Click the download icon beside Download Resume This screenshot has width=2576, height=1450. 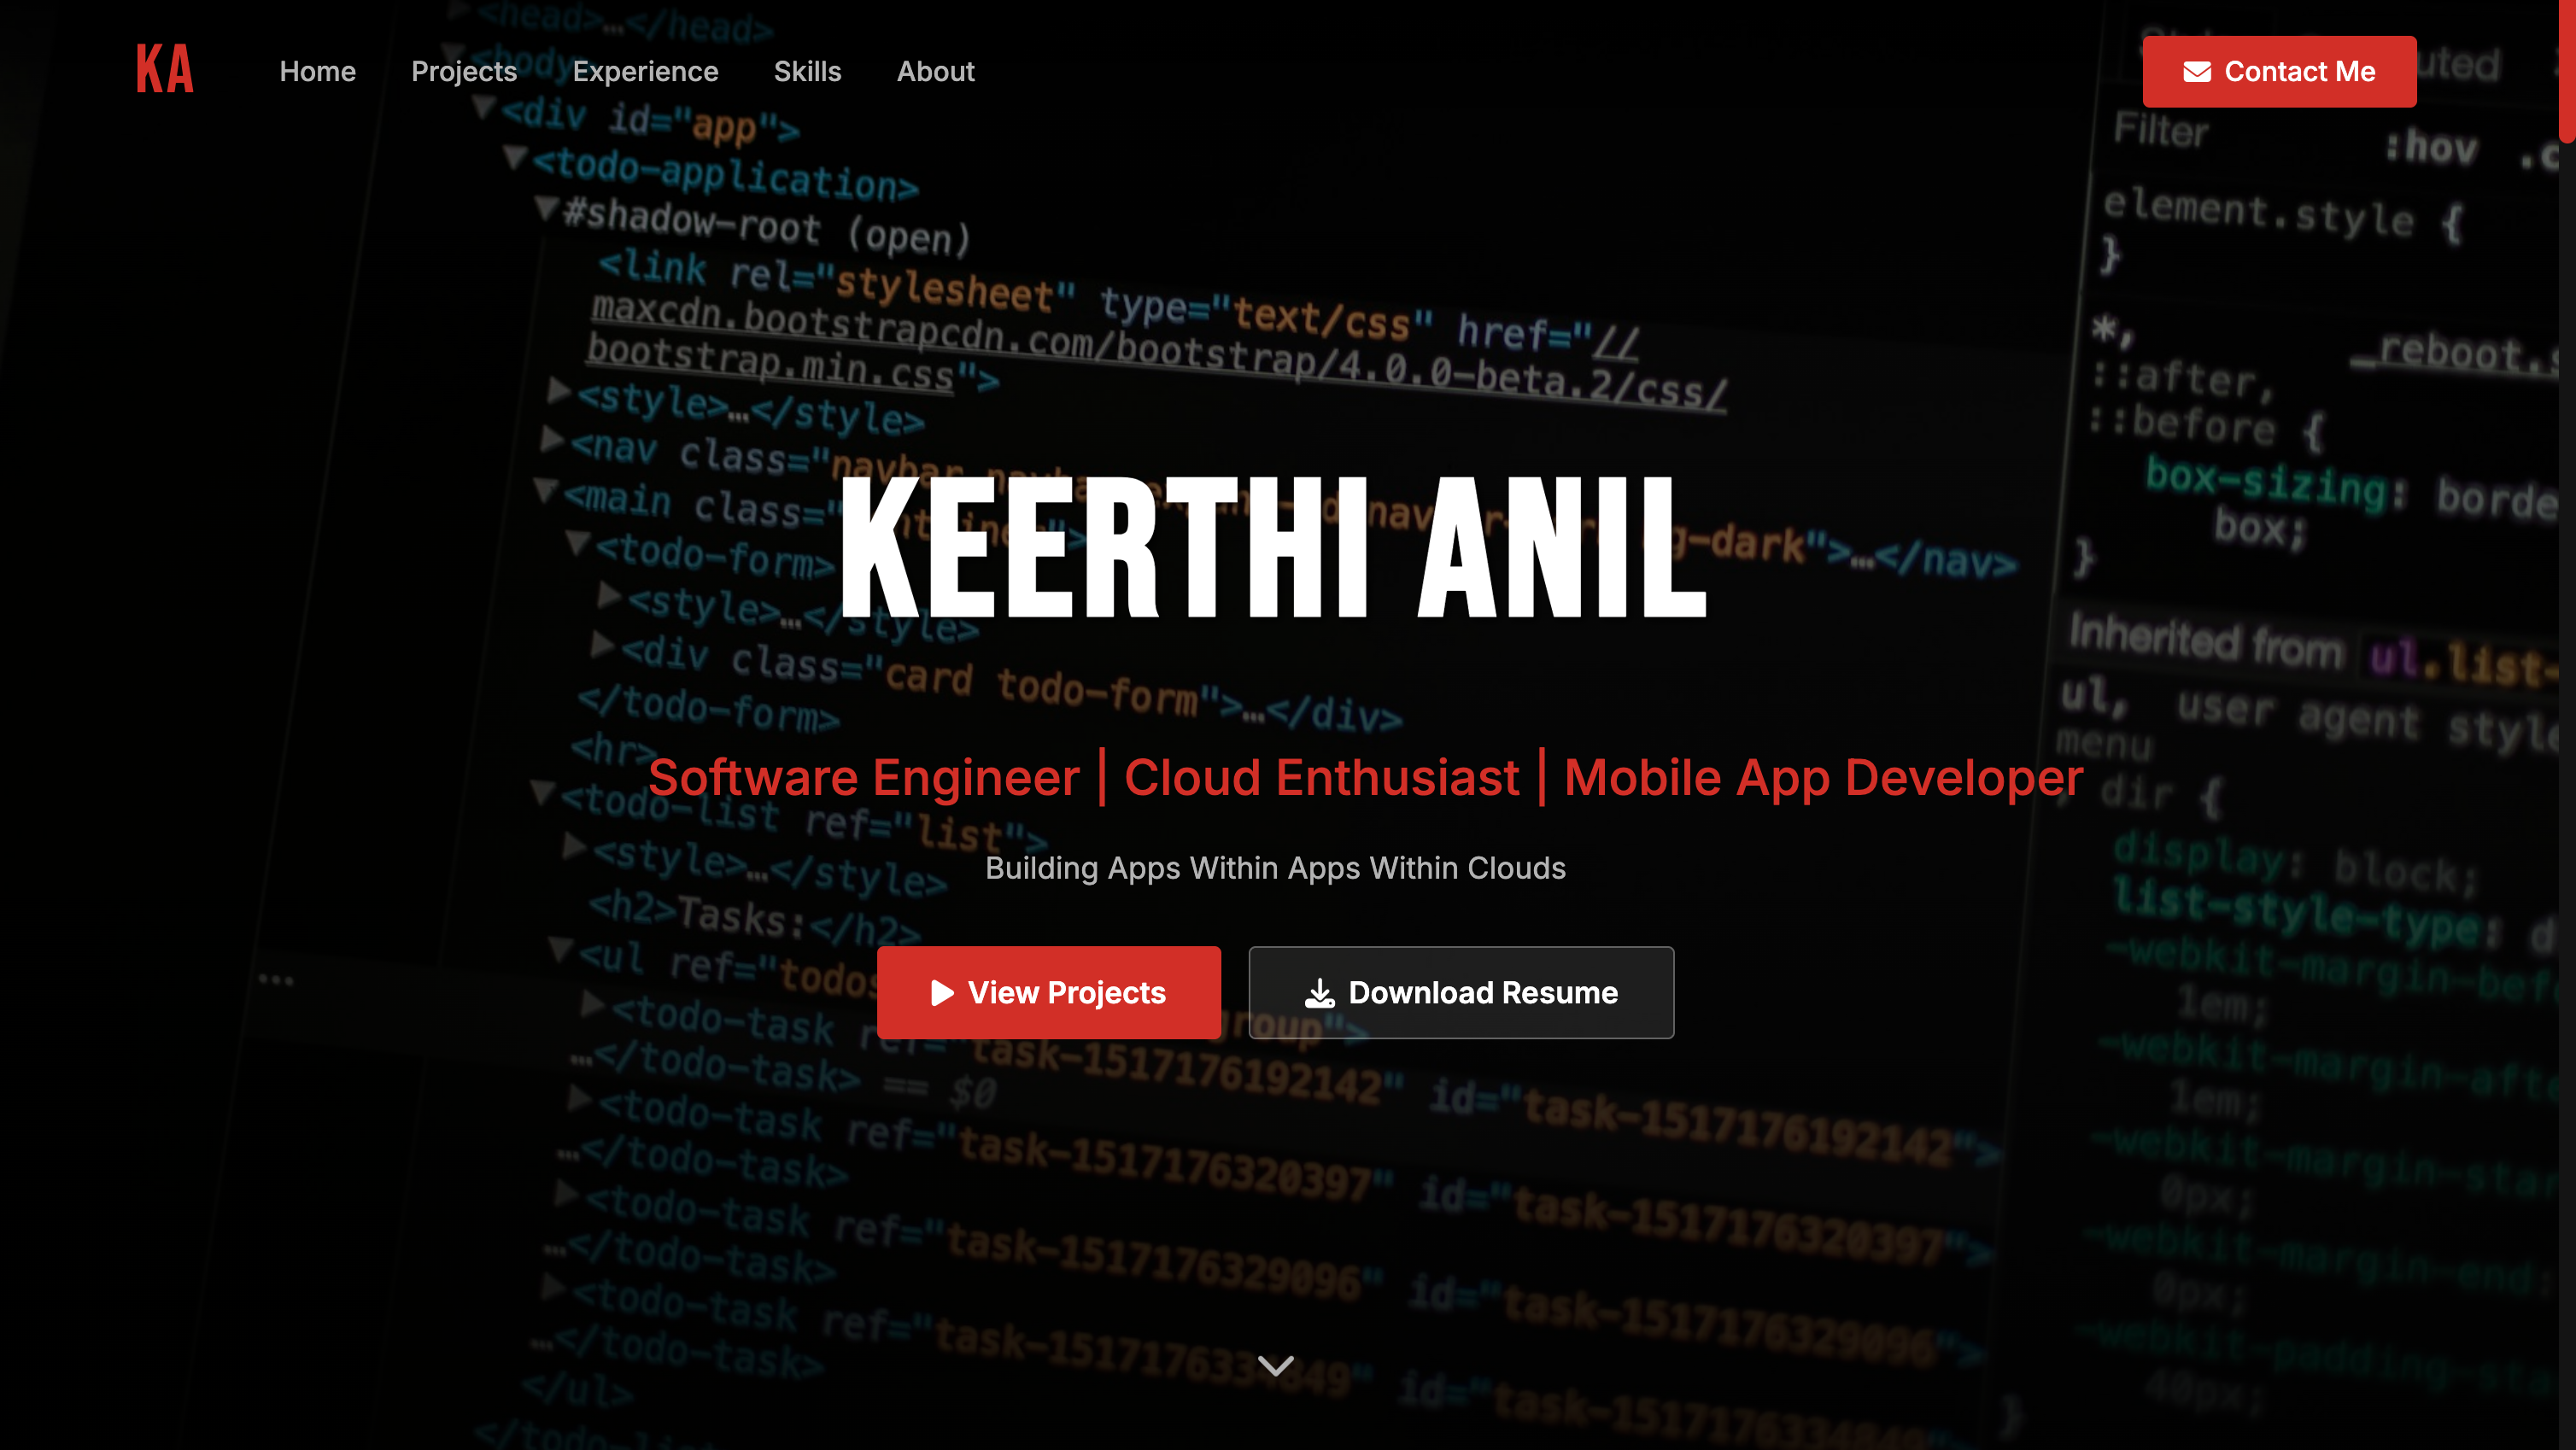point(1319,993)
